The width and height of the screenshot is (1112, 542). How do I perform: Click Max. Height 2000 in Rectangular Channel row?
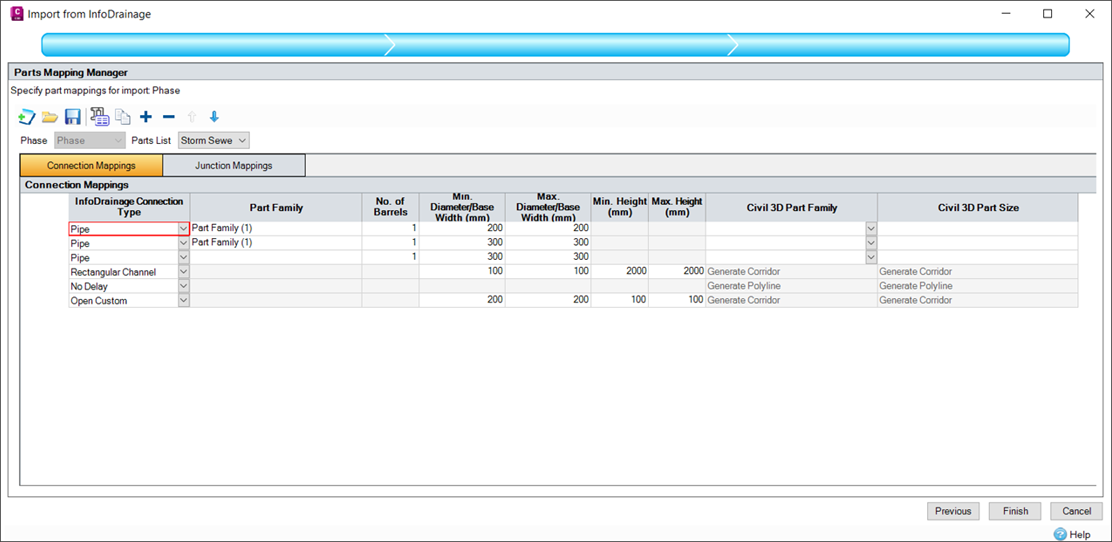pyautogui.click(x=677, y=272)
